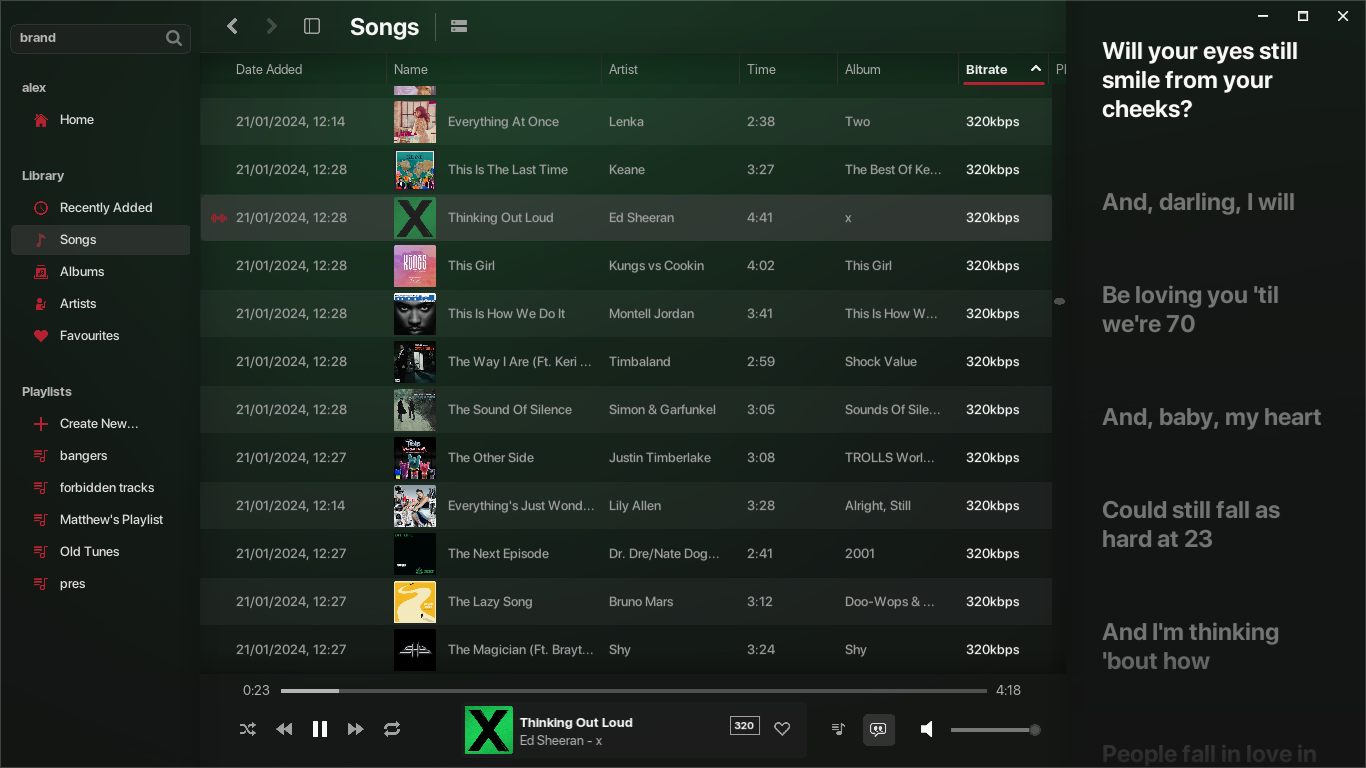The height and width of the screenshot is (768, 1366).
Task: Click album The Best Of Keane
Action: click(893, 169)
